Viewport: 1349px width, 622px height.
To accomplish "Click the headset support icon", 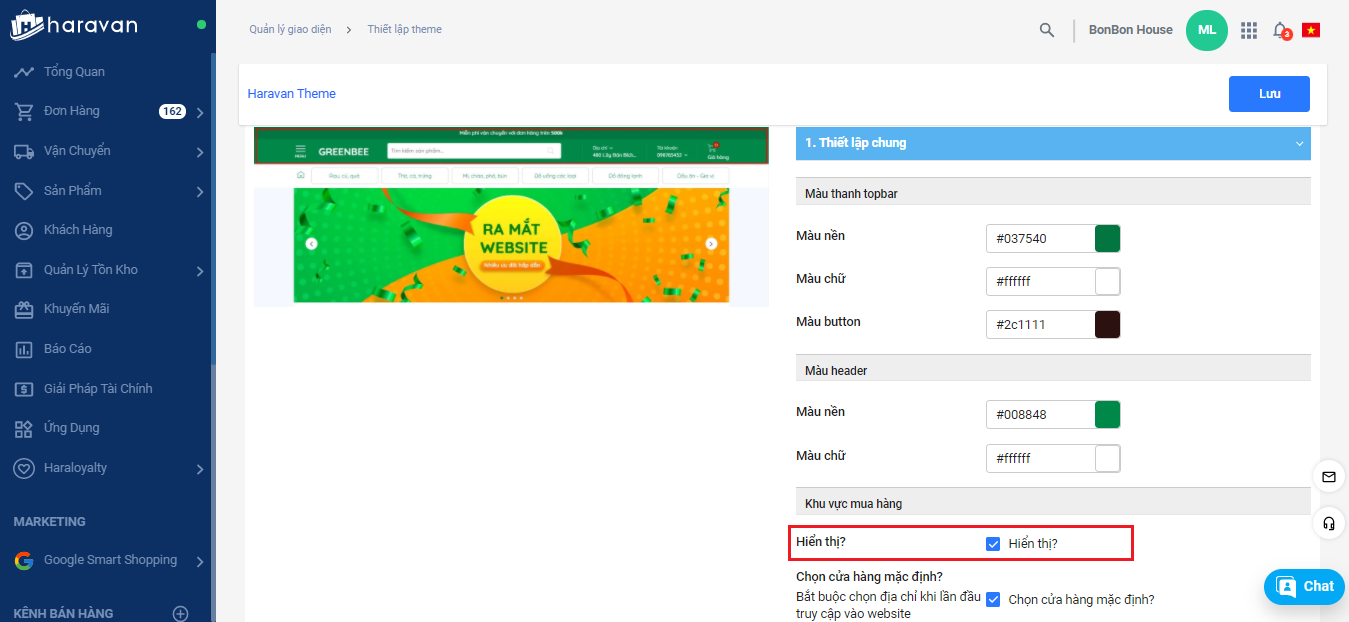I will [1329, 523].
